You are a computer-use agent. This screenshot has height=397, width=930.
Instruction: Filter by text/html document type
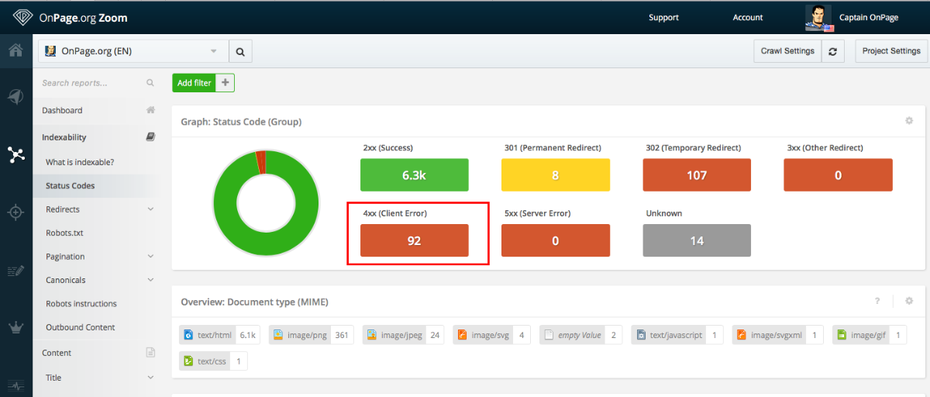pos(219,335)
